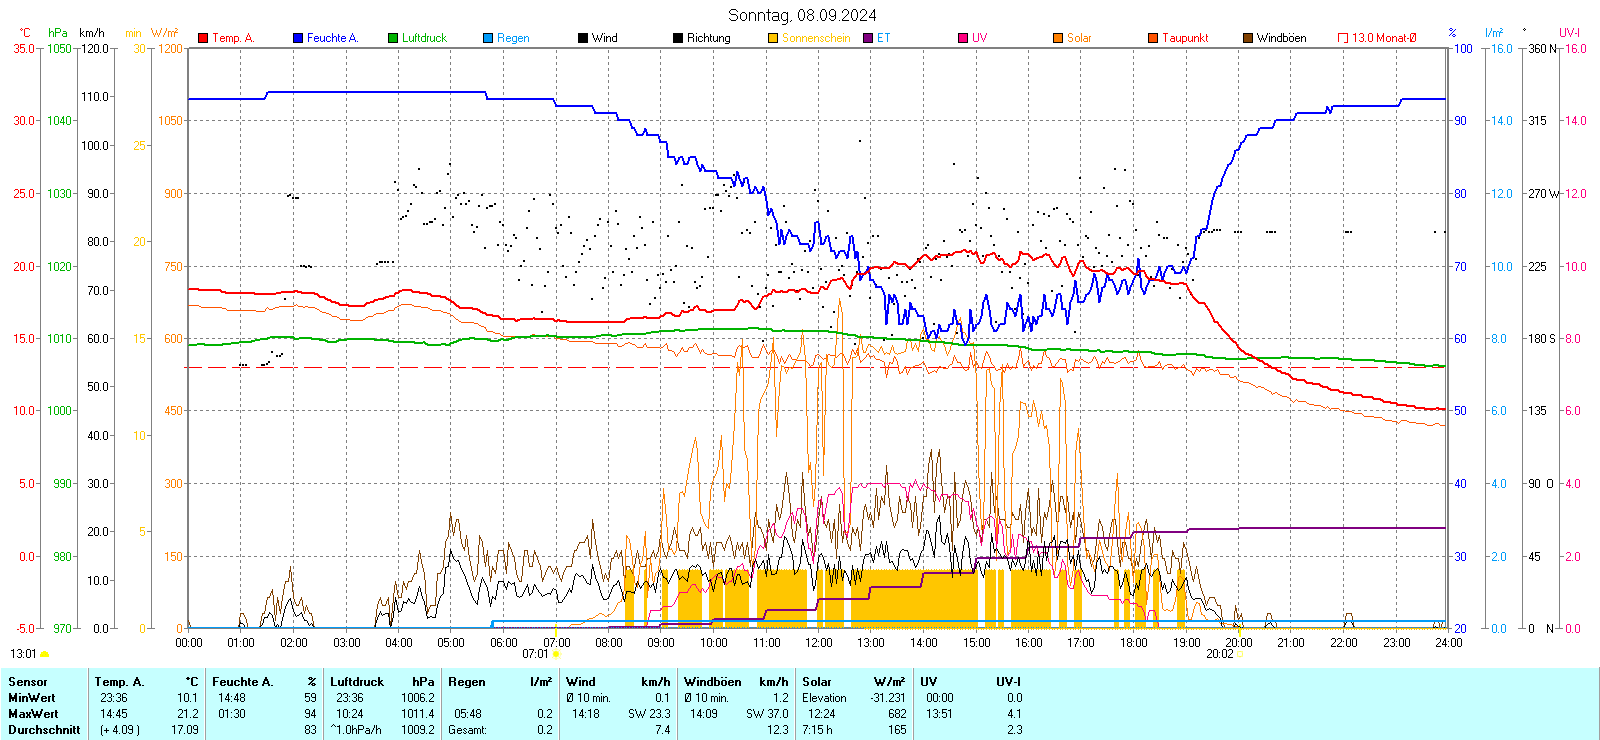
Task: Click the orange Solar legend swatch
Action: pyautogui.click(x=1058, y=38)
